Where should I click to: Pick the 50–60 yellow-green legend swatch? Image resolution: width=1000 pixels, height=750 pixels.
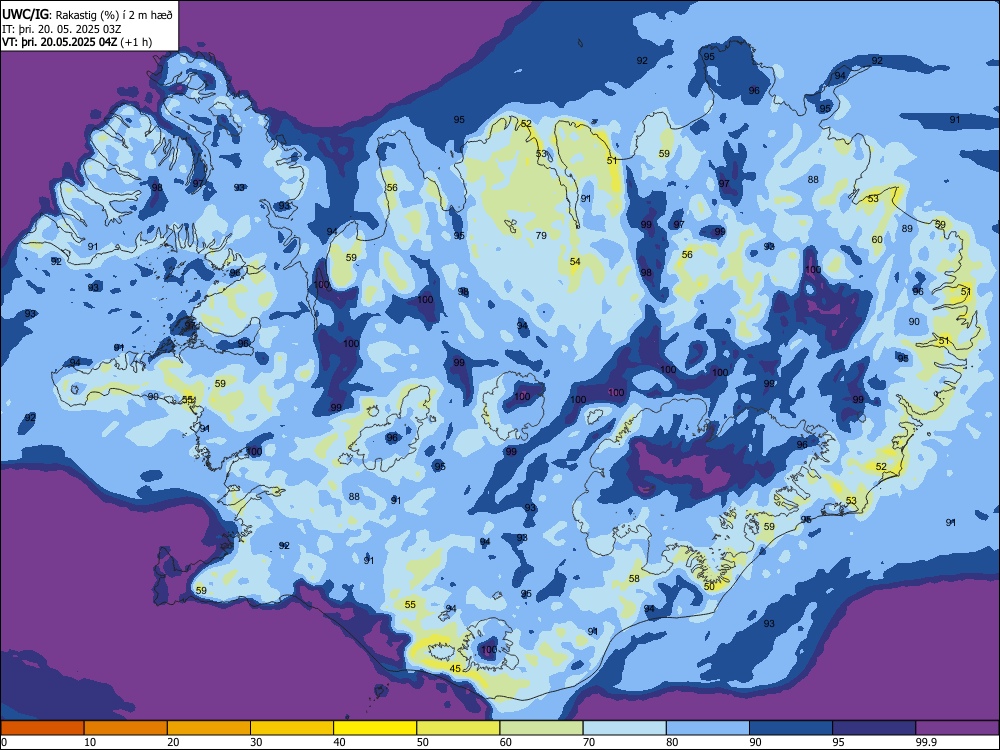[x=458, y=728]
